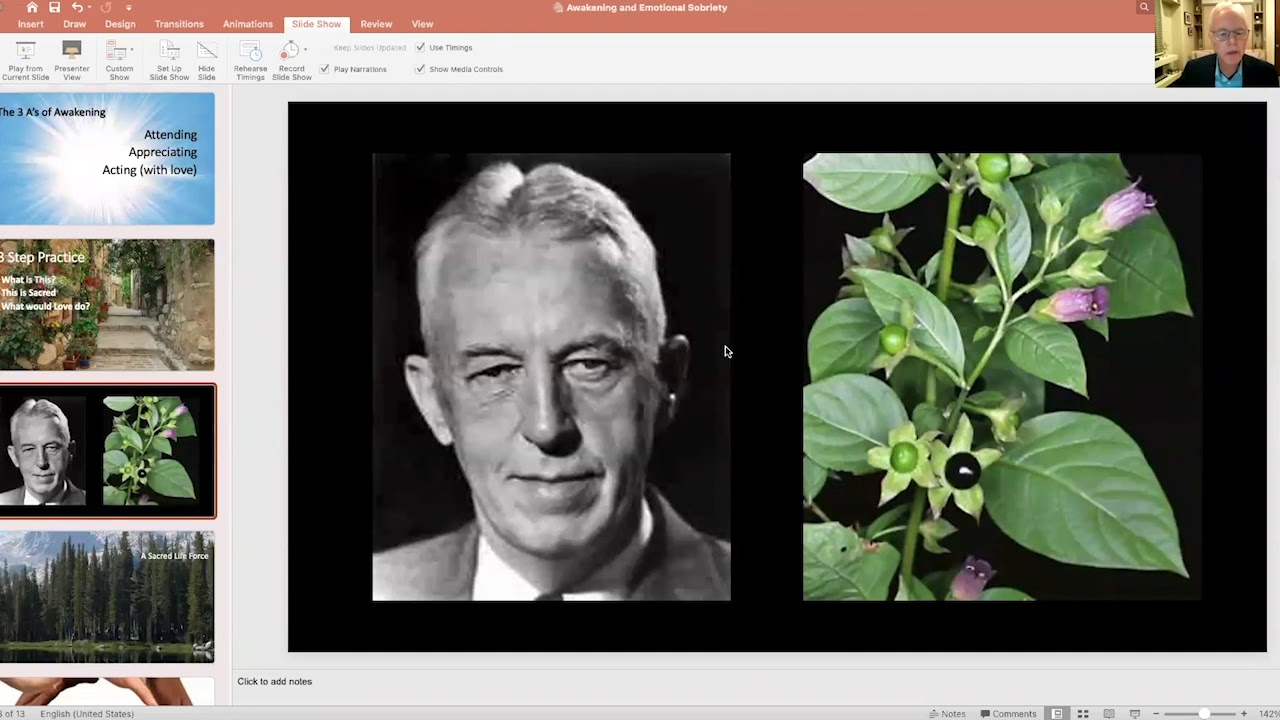Click the zoom in plus button

click(1244, 714)
